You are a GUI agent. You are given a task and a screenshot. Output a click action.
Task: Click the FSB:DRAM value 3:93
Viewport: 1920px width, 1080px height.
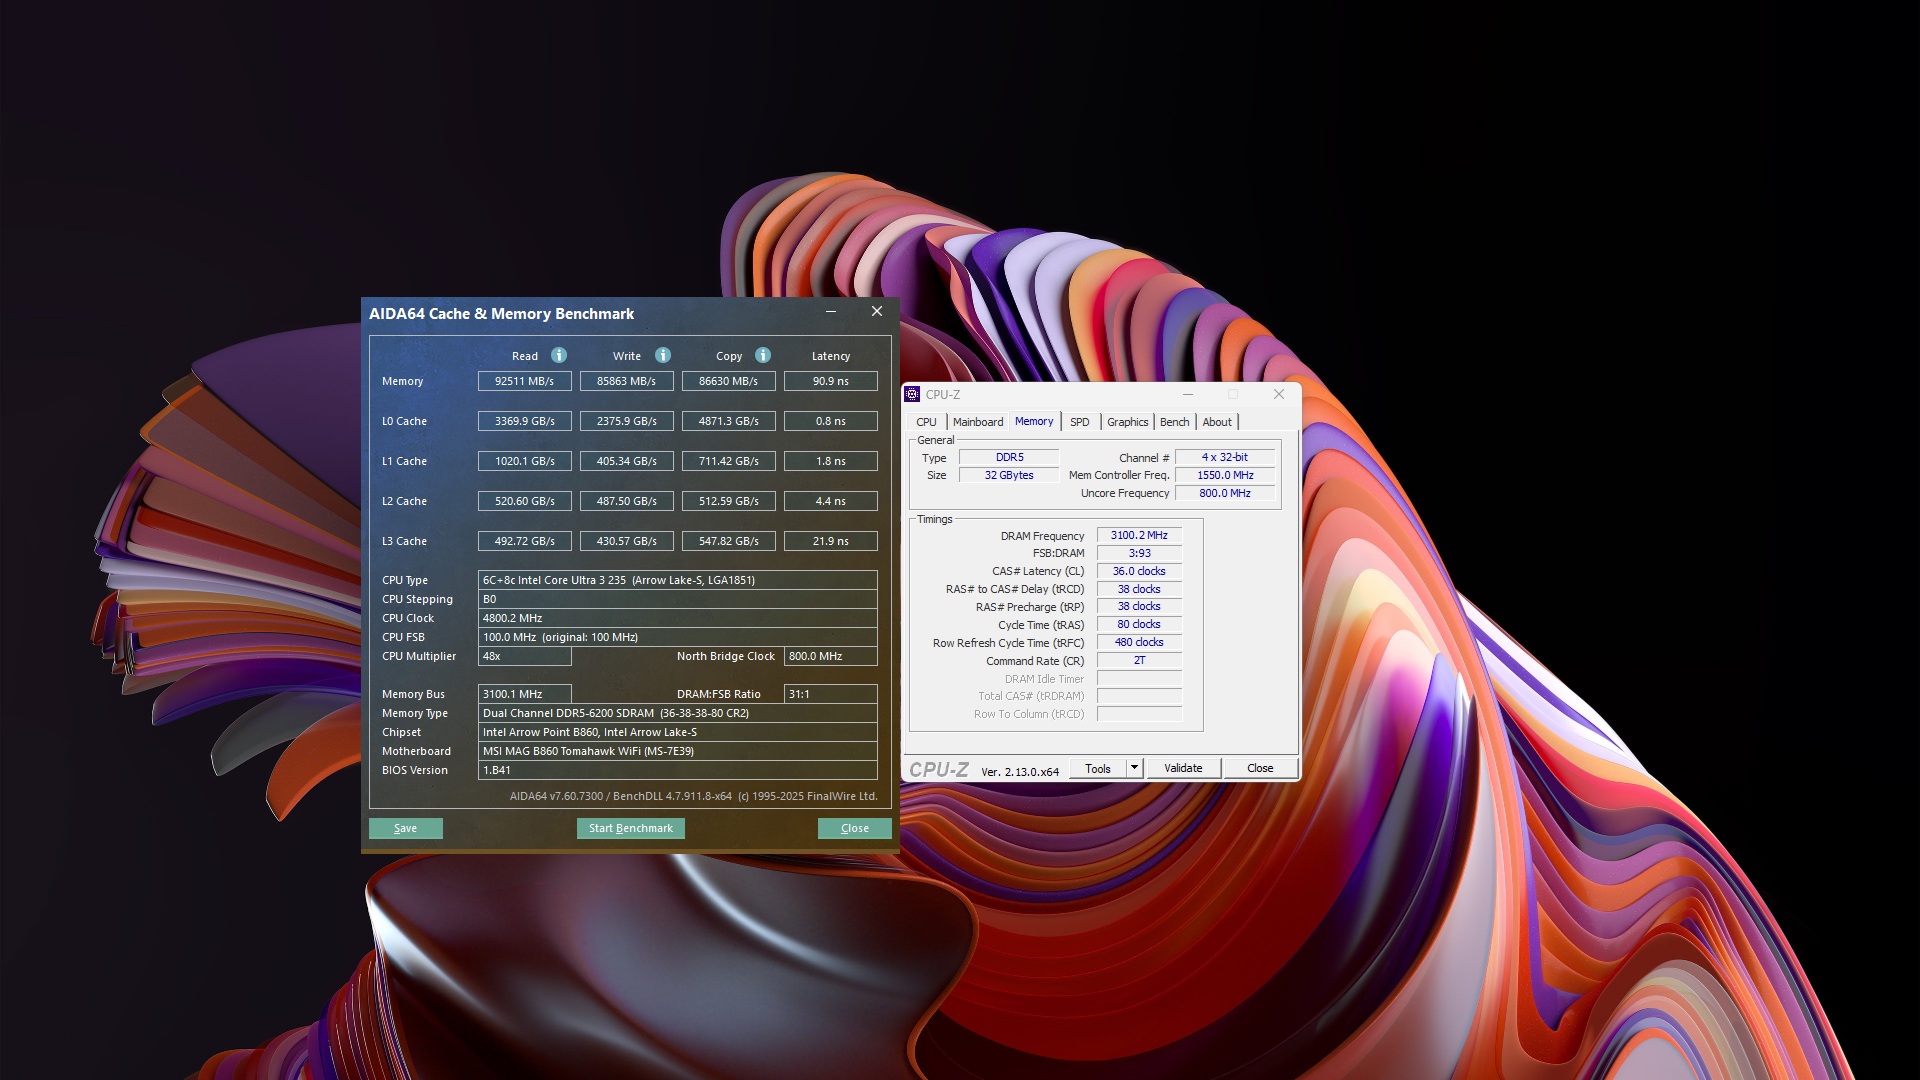point(1139,553)
